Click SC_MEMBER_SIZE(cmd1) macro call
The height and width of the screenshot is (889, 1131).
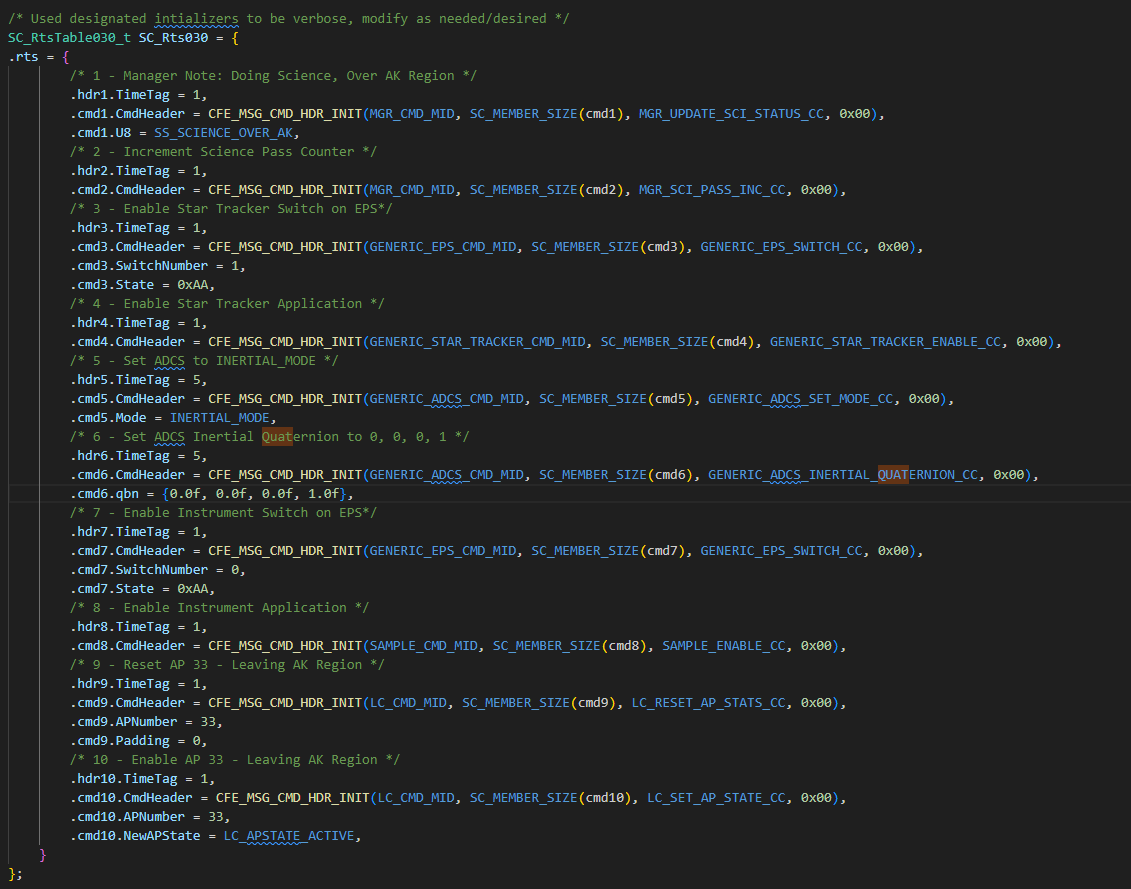[x=547, y=114]
